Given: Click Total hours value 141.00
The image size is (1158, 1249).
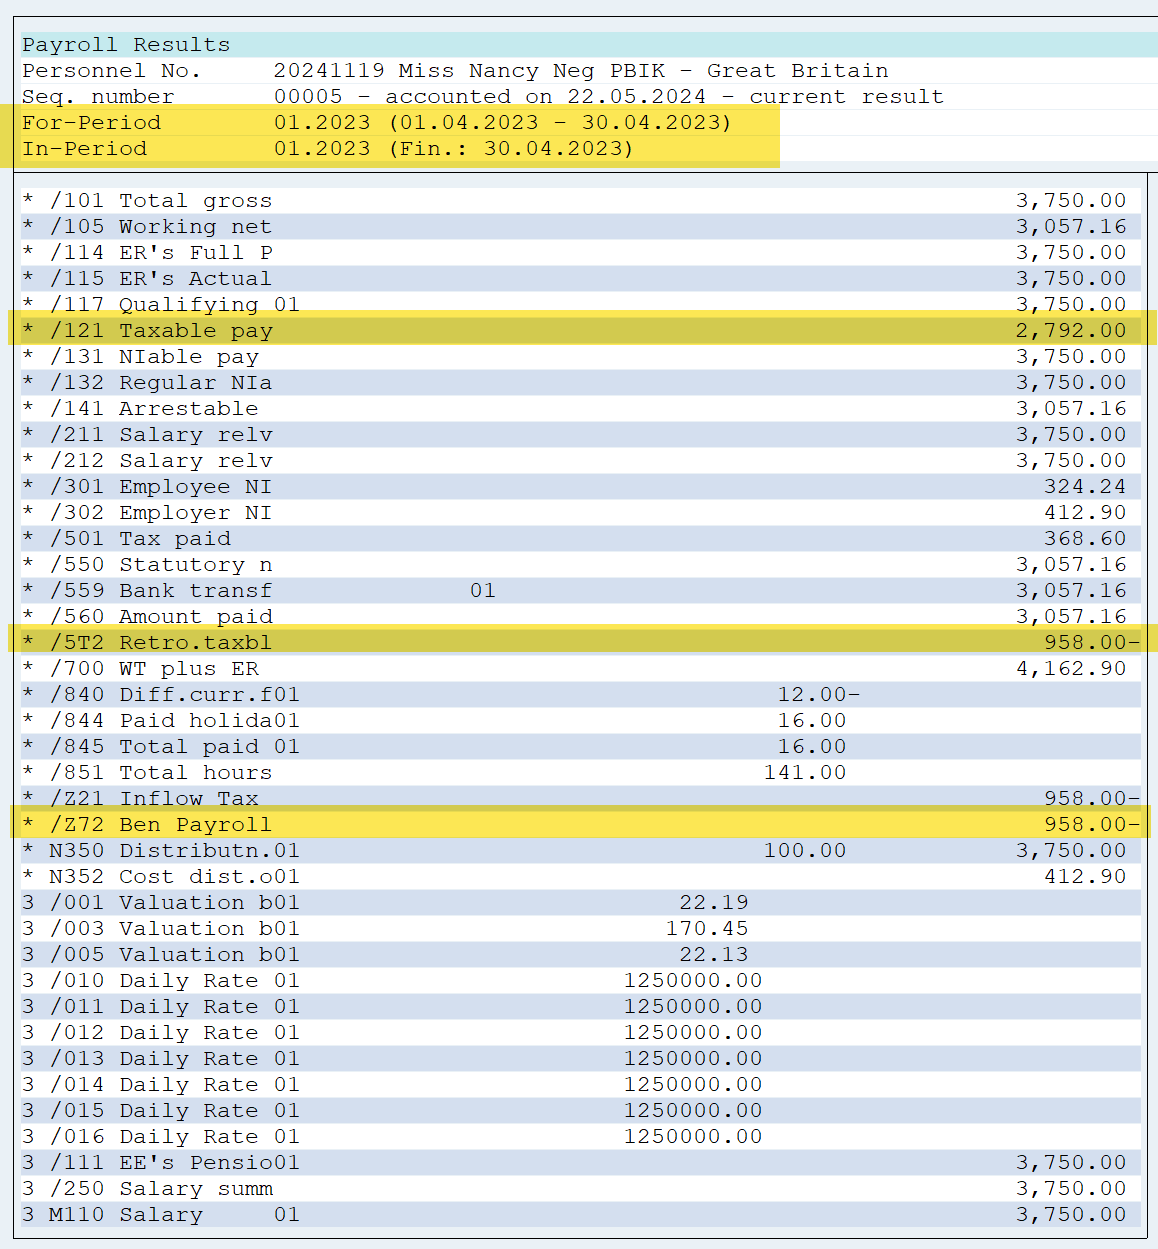Looking at the screenshot, I should click(805, 773).
